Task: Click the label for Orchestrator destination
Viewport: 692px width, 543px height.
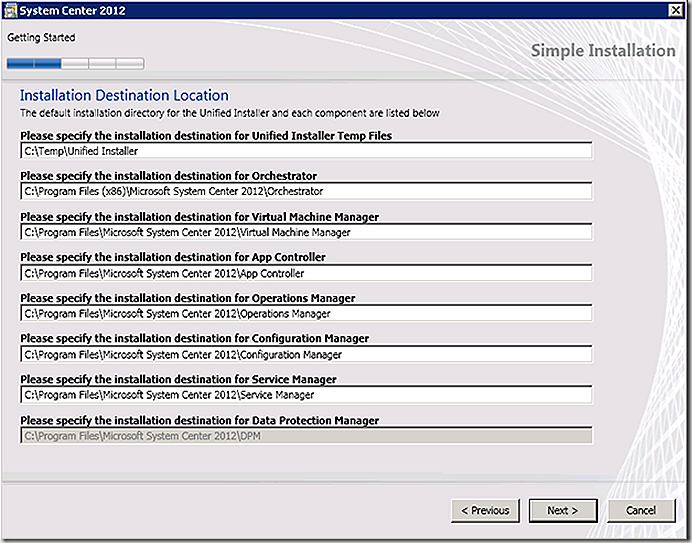Action: (x=169, y=176)
